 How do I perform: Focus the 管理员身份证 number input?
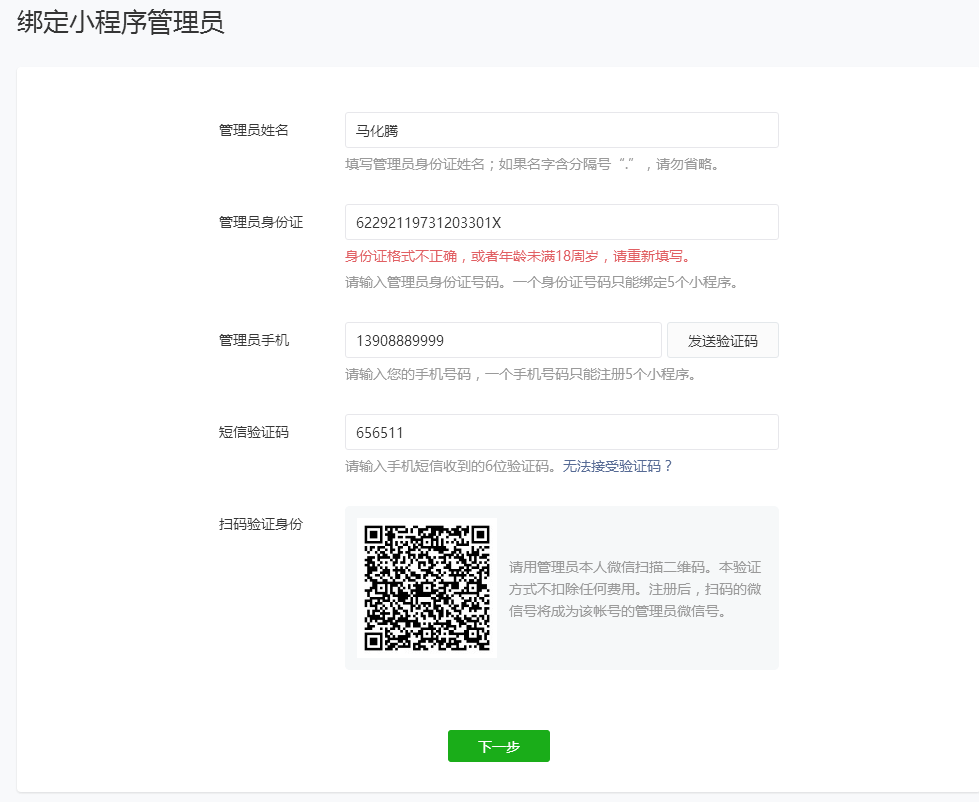[x=561, y=222]
